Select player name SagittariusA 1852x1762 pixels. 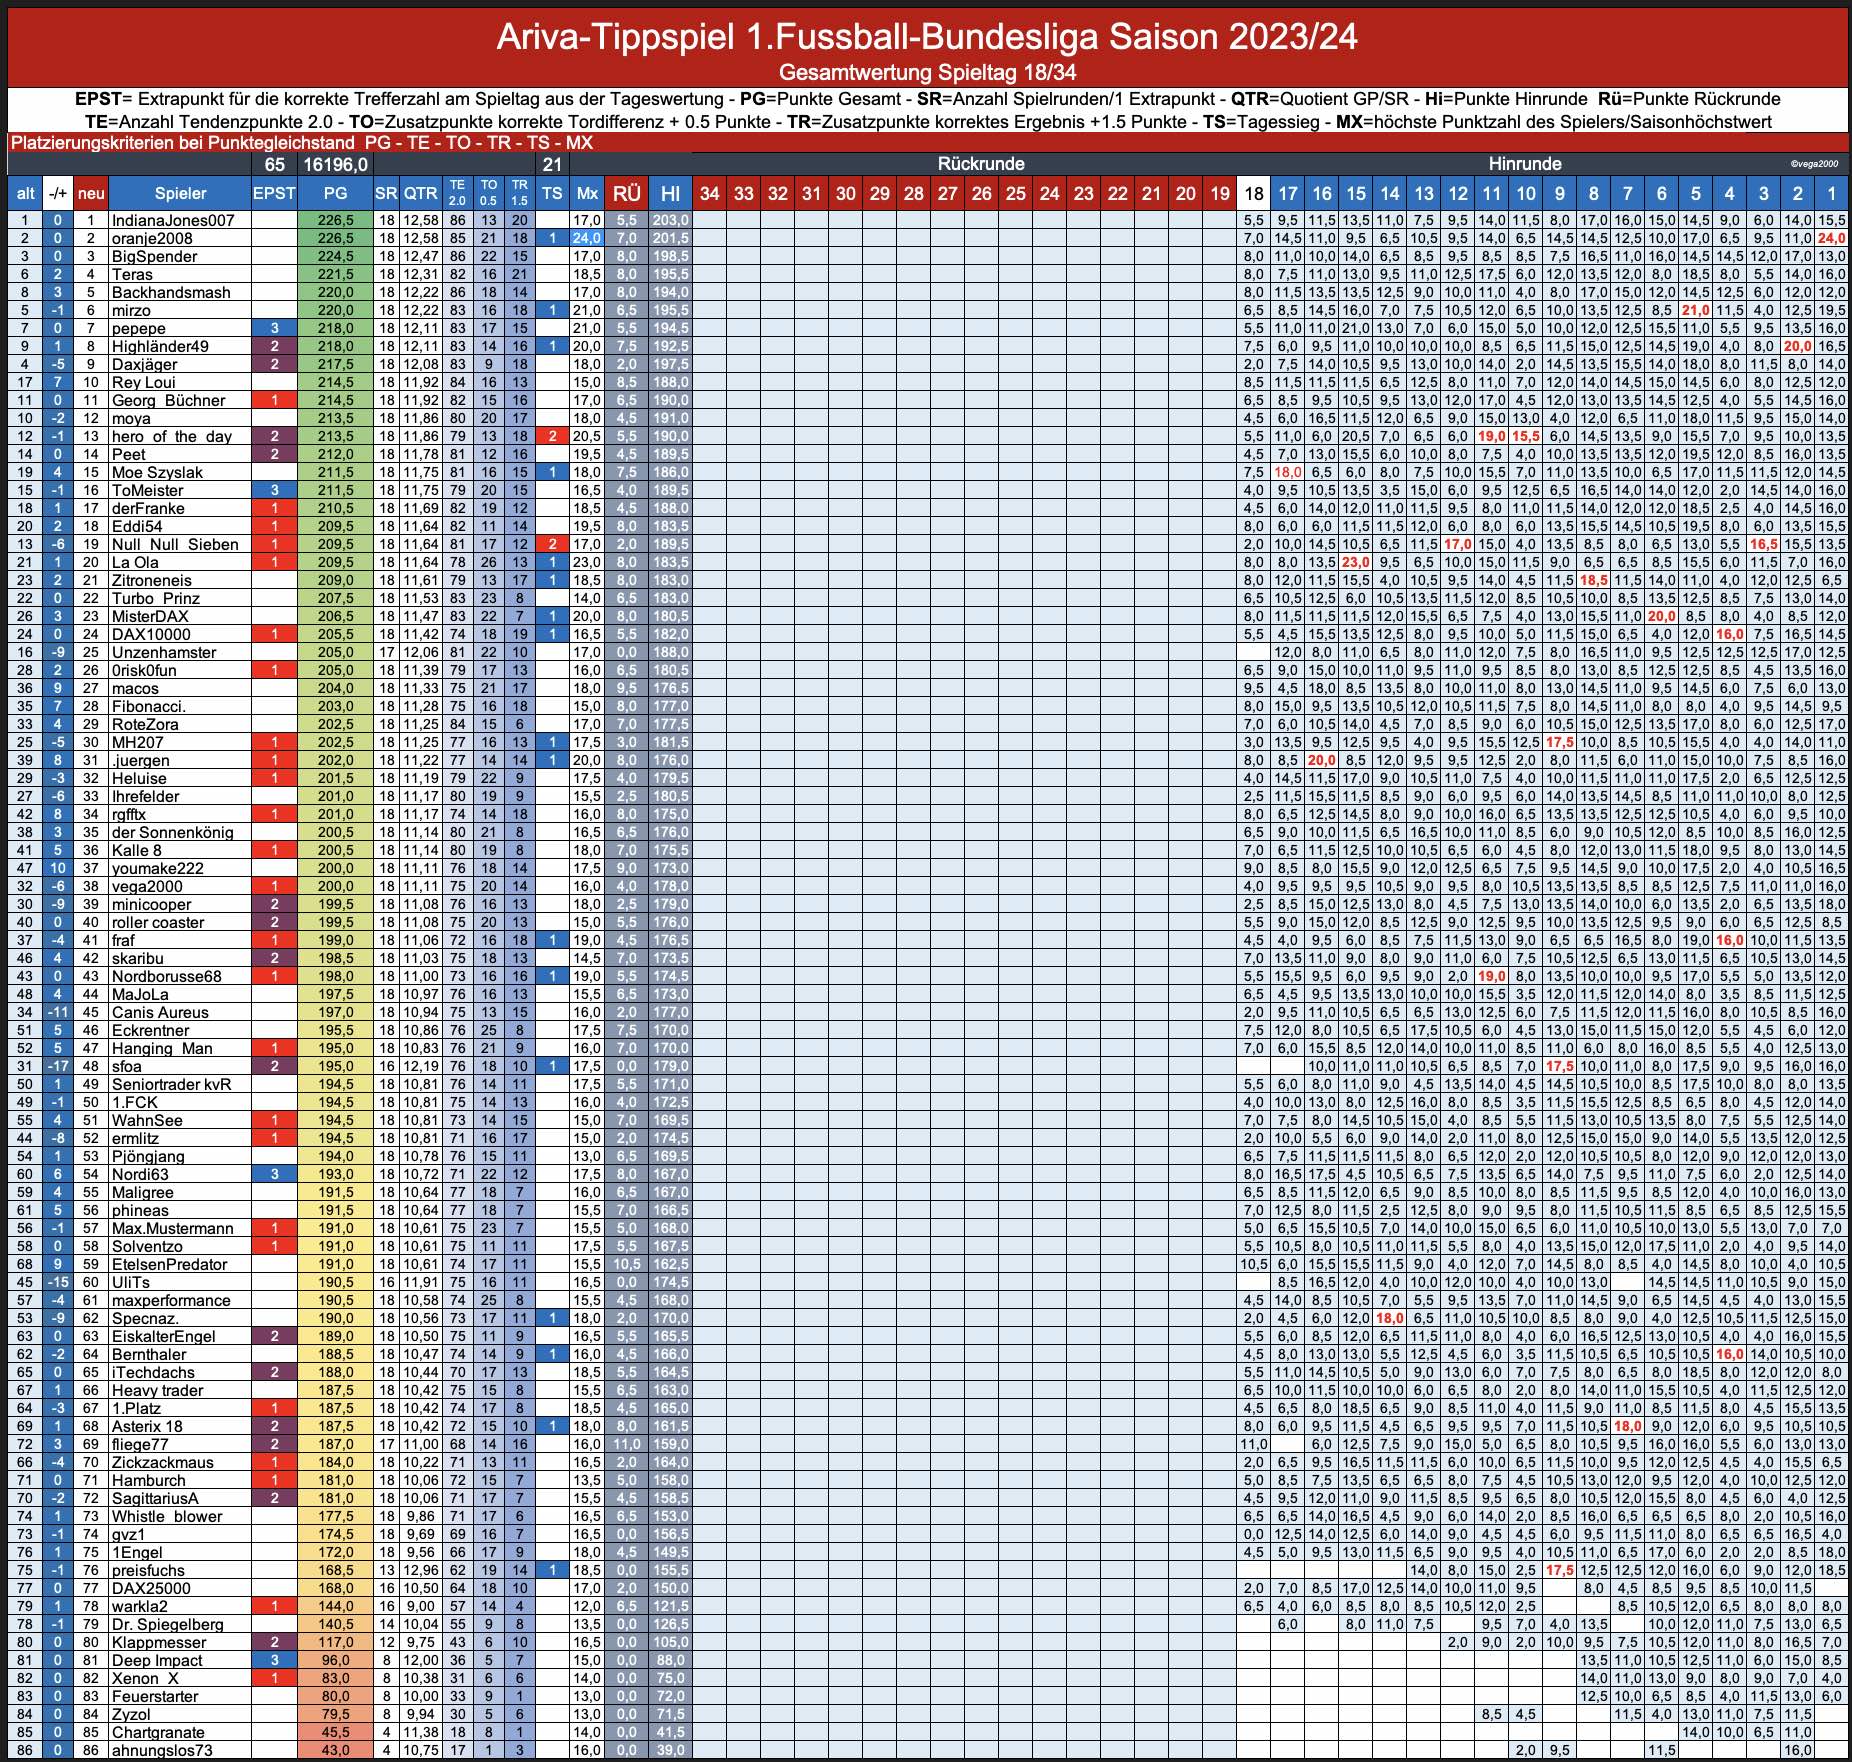155,1498
